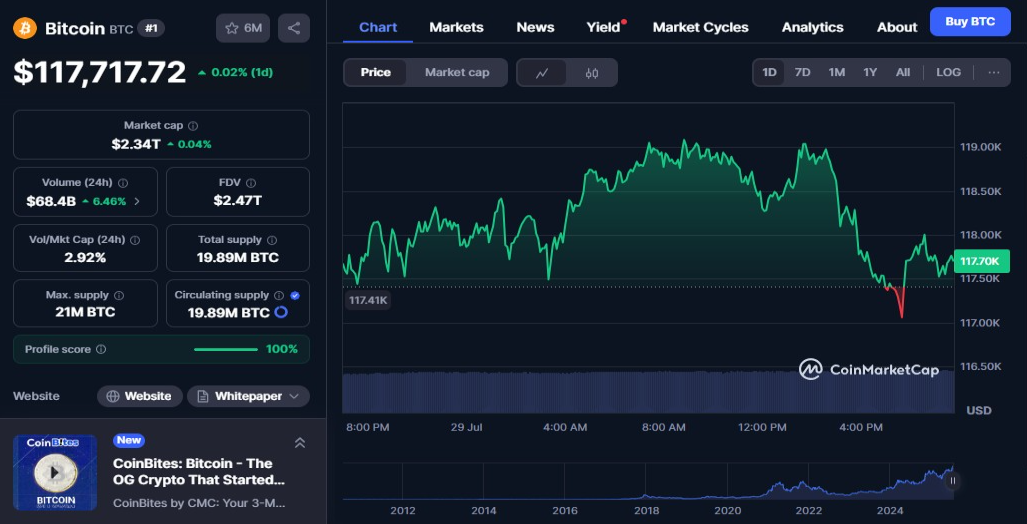Click the orange Bitcoin logo icon
Screen dimensions: 1027x524
pos(25,28)
